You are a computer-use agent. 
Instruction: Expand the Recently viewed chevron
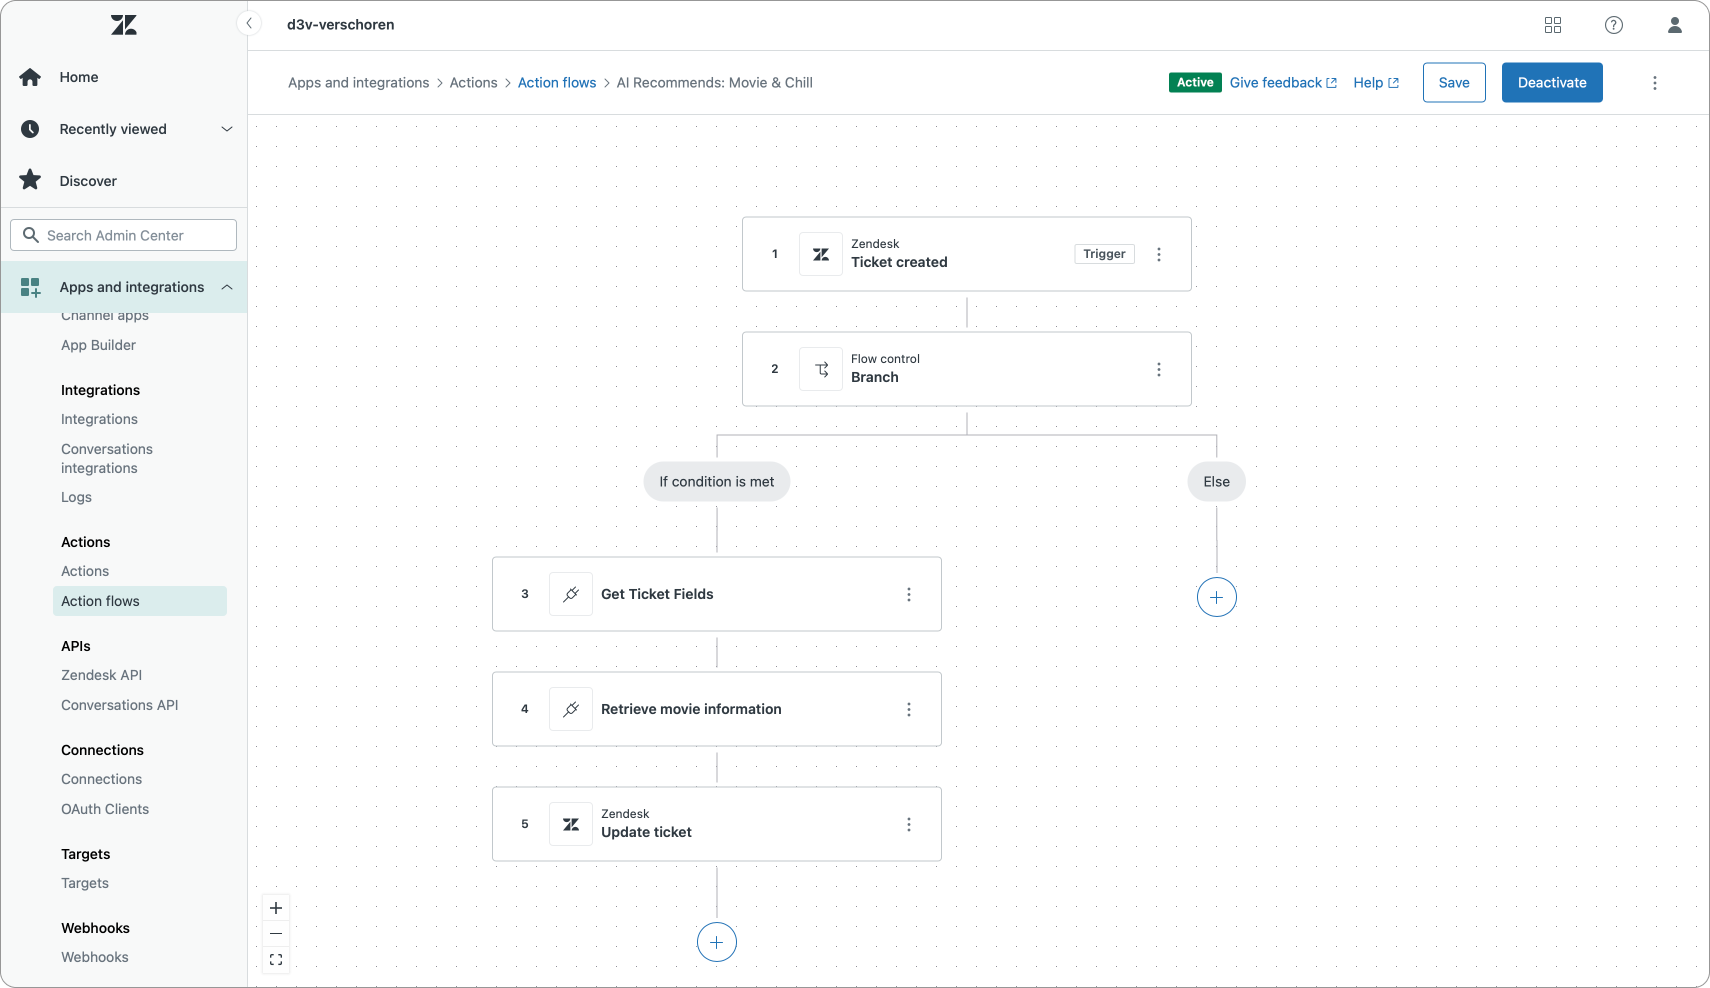(227, 129)
